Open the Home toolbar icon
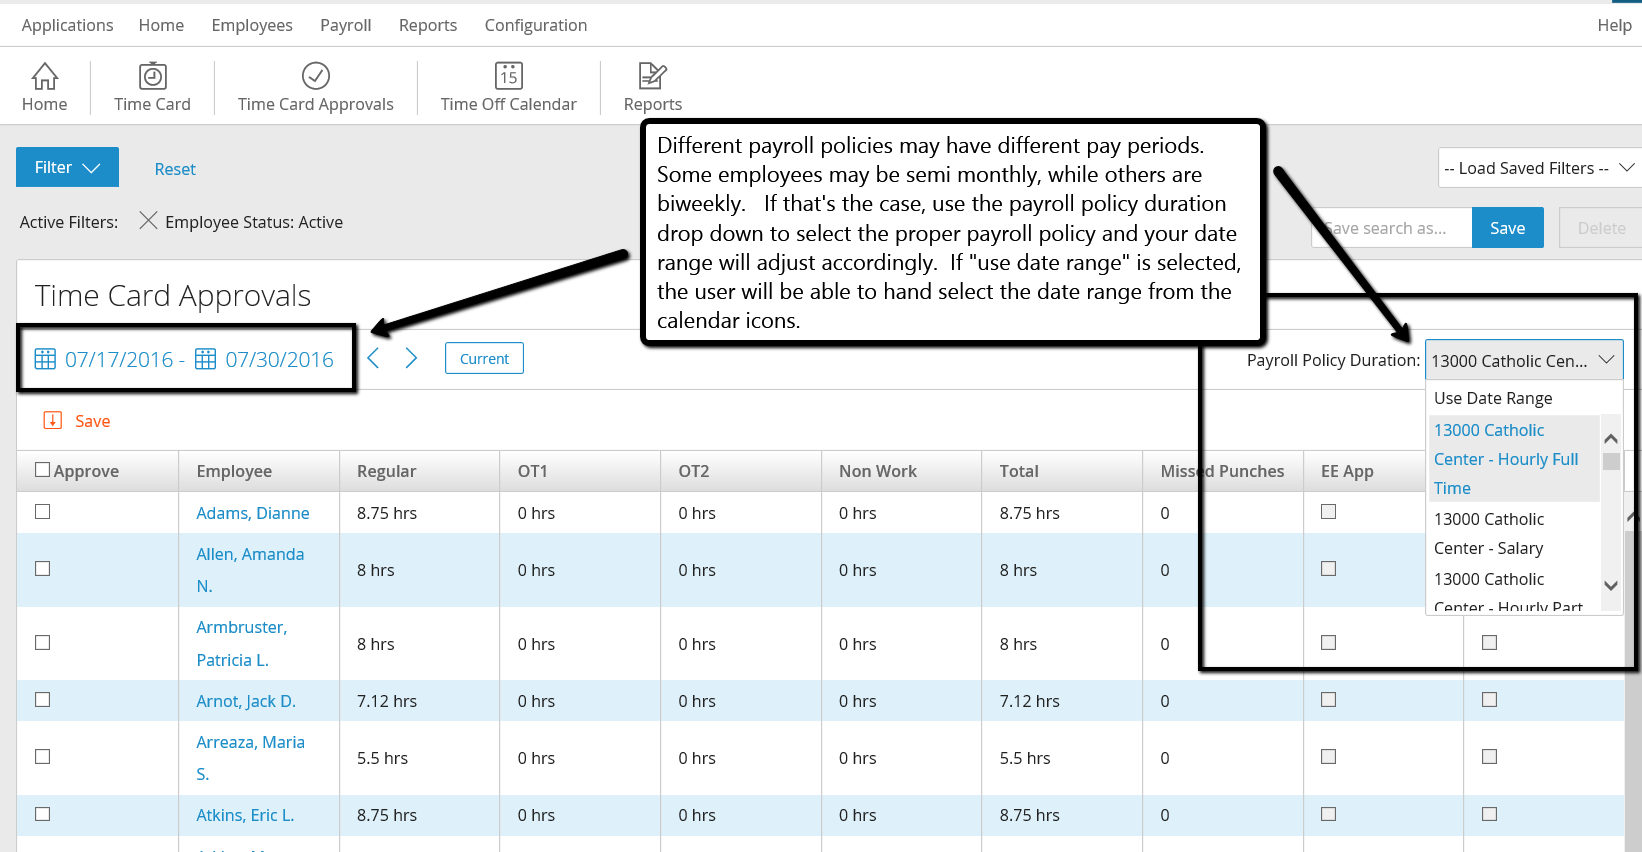 click(45, 76)
